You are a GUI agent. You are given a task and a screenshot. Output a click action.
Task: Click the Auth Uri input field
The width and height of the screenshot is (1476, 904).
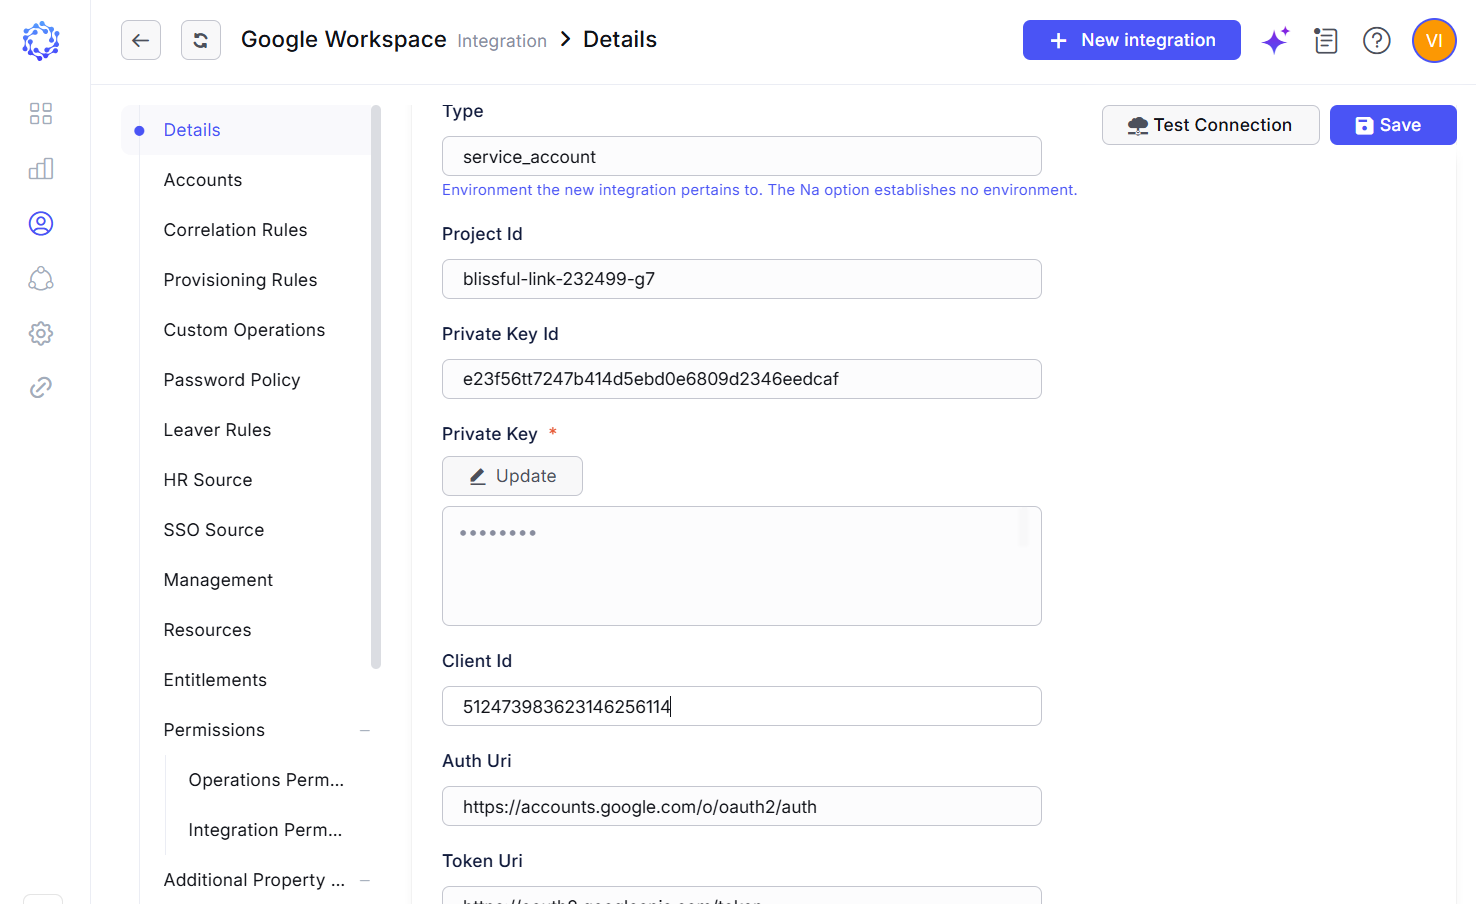tap(742, 806)
